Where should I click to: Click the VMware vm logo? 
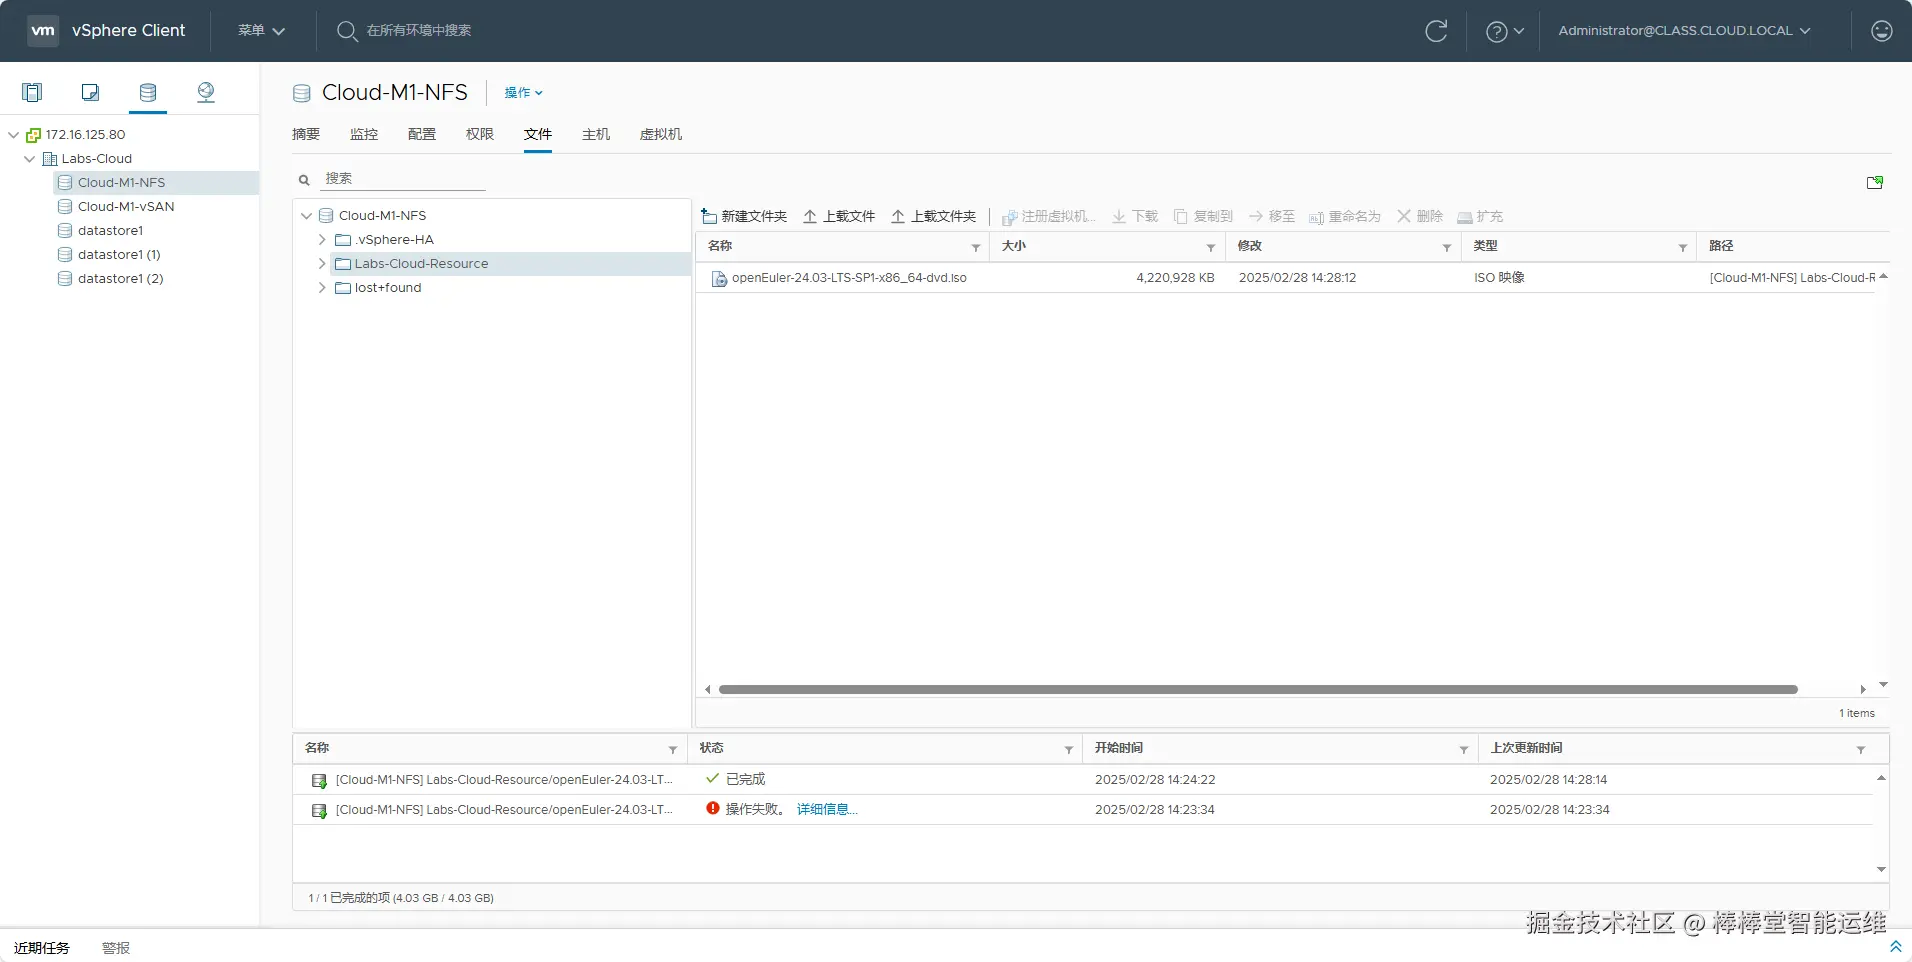[43, 30]
